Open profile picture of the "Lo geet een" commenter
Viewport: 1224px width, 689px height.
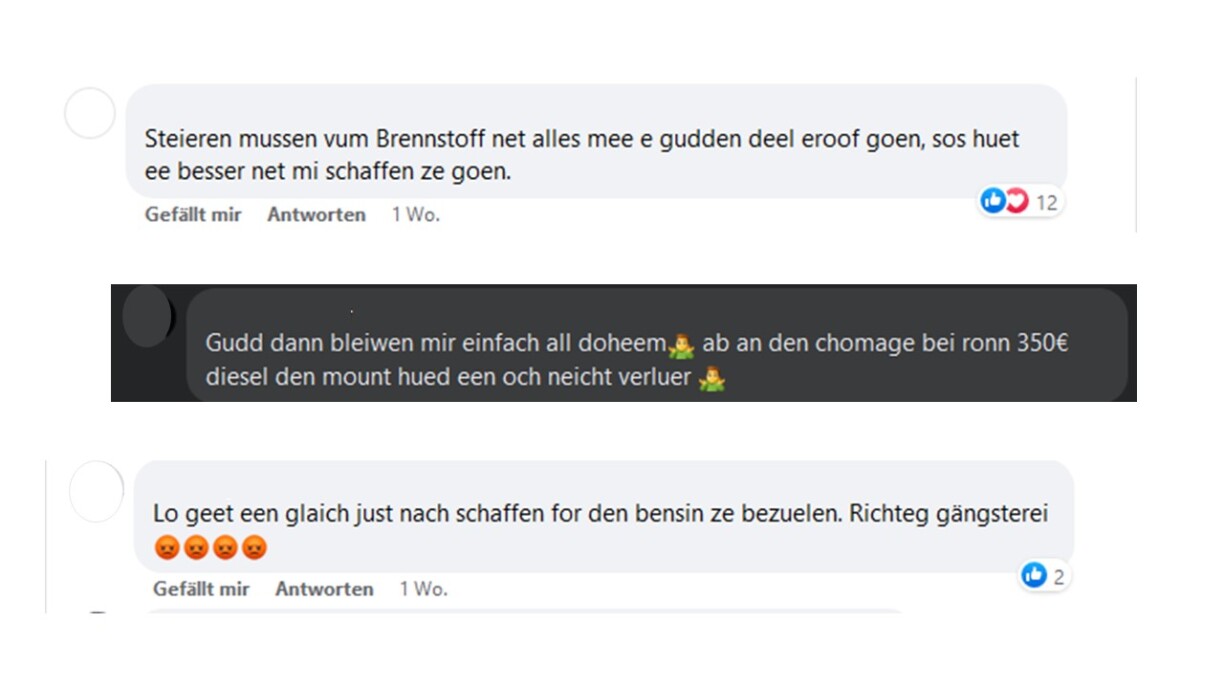(x=96, y=492)
